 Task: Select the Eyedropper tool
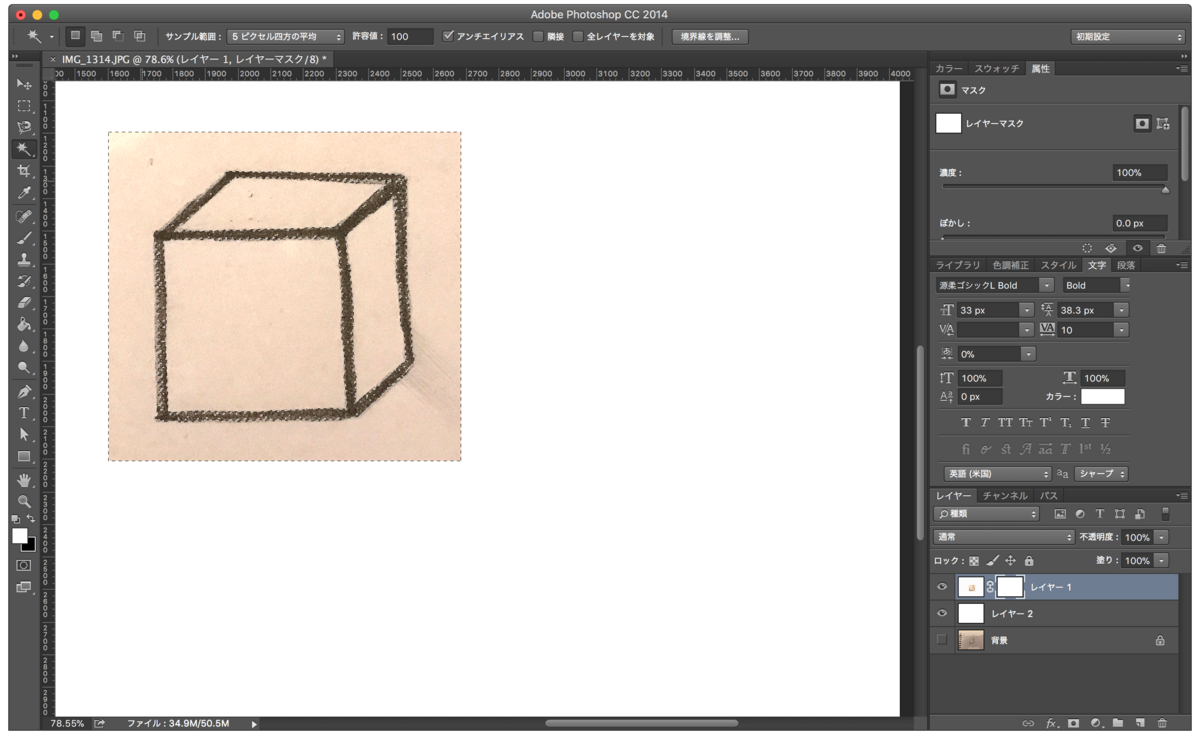point(24,193)
